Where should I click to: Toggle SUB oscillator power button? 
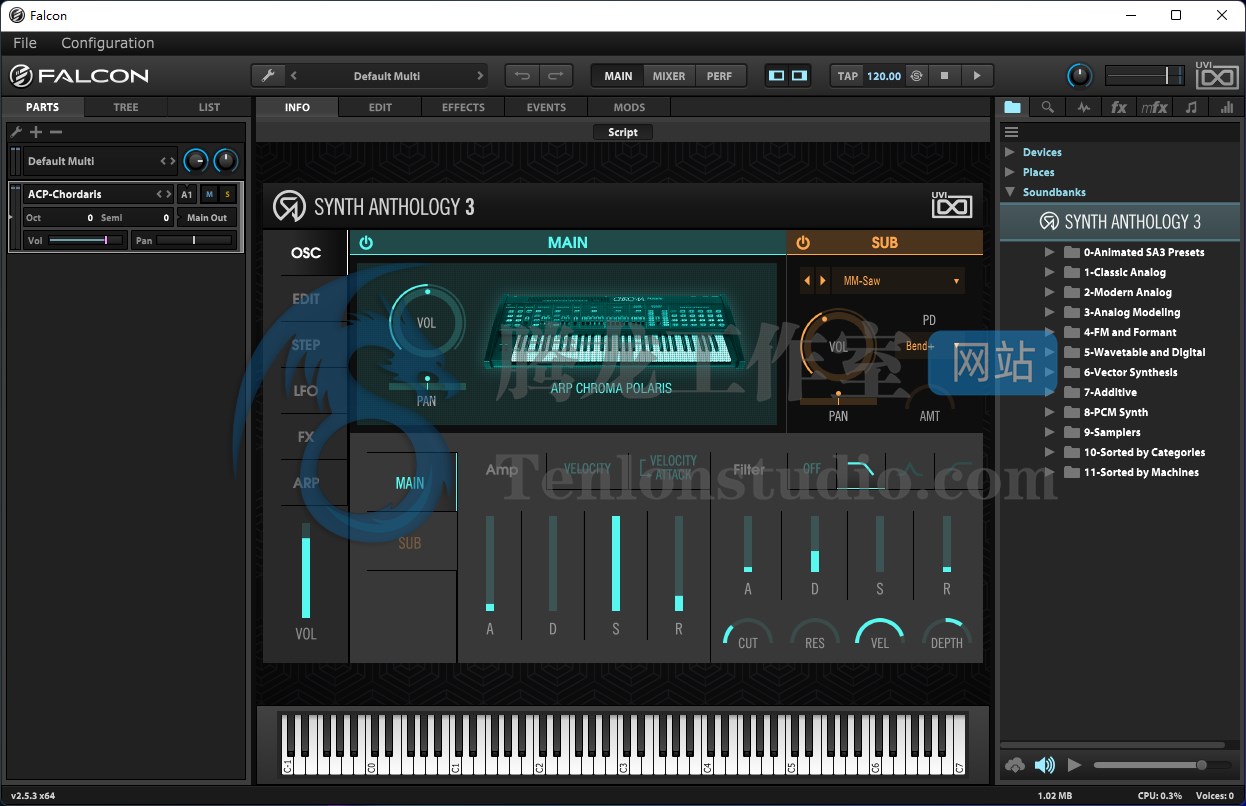[803, 242]
